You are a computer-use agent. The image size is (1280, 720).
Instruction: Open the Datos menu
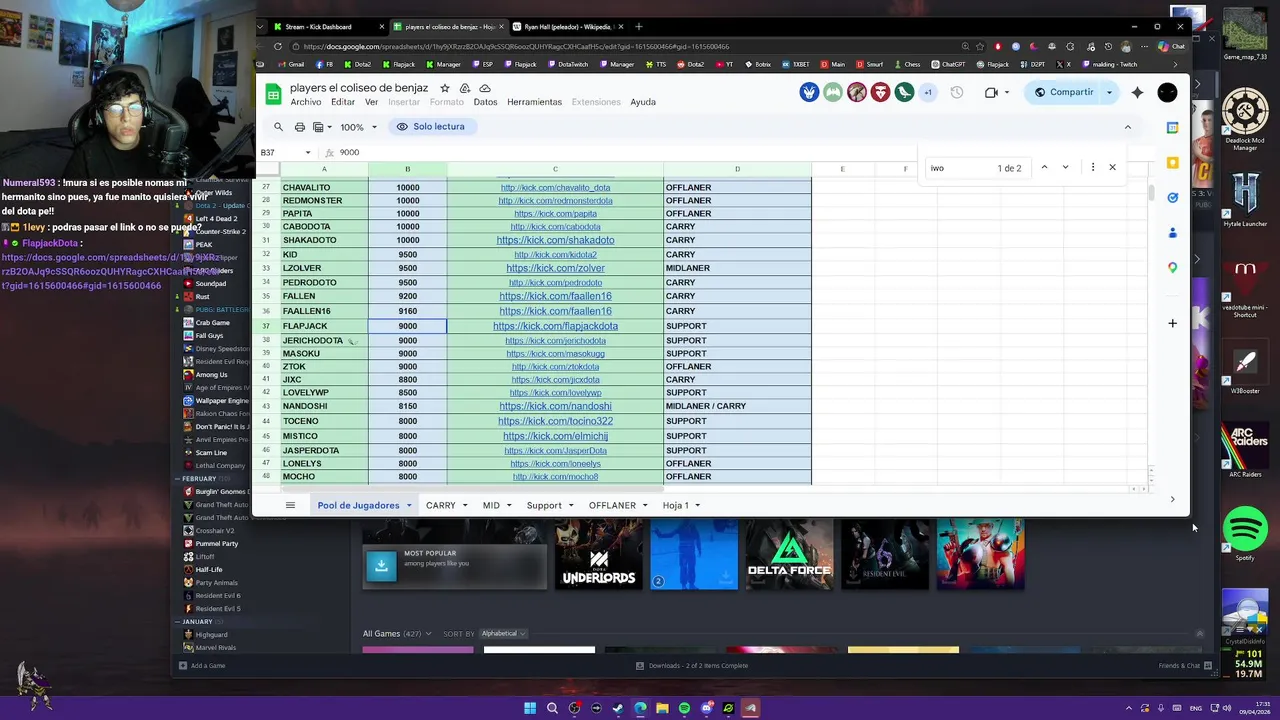pyautogui.click(x=485, y=102)
